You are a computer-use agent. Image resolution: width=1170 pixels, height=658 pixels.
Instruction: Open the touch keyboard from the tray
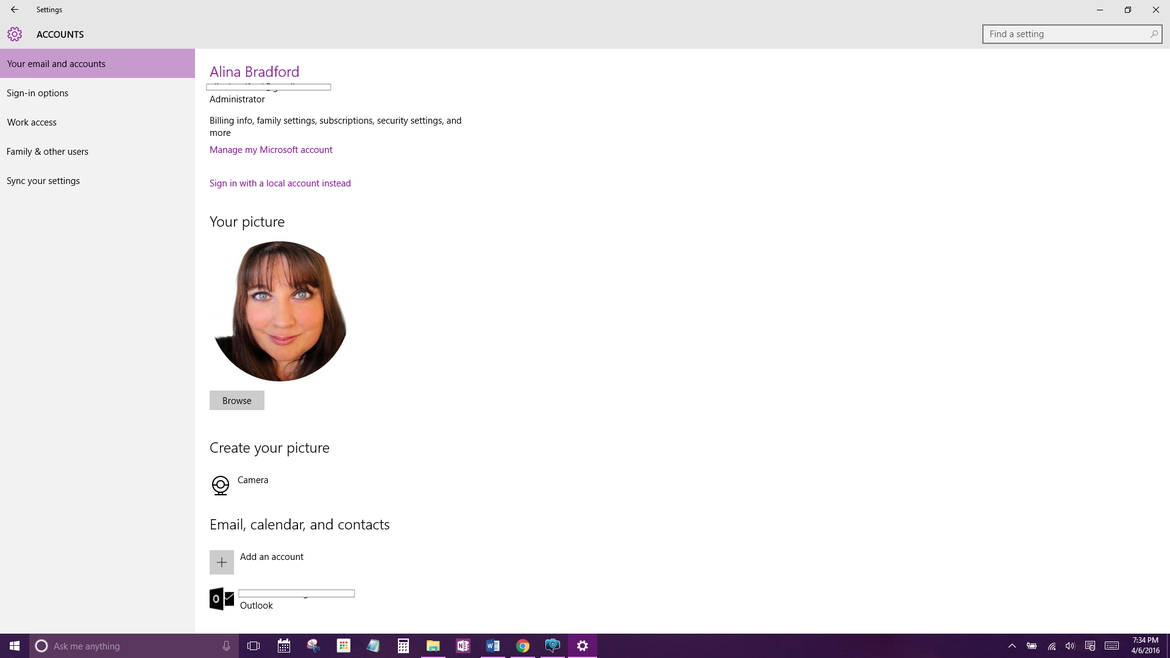1111,646
